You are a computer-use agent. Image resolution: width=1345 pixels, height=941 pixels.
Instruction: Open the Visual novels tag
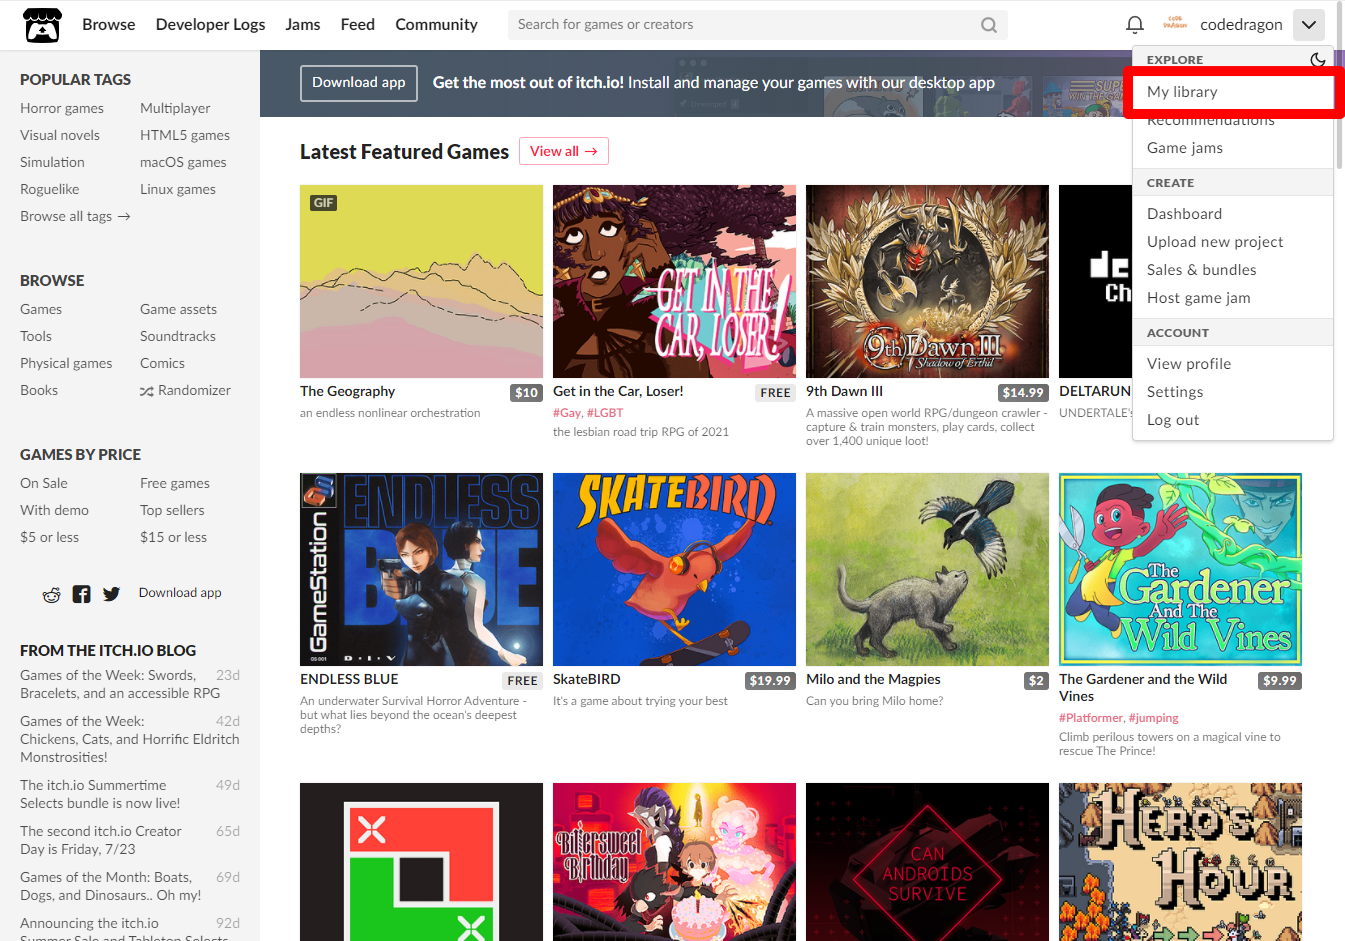click(x=60, y=135)
